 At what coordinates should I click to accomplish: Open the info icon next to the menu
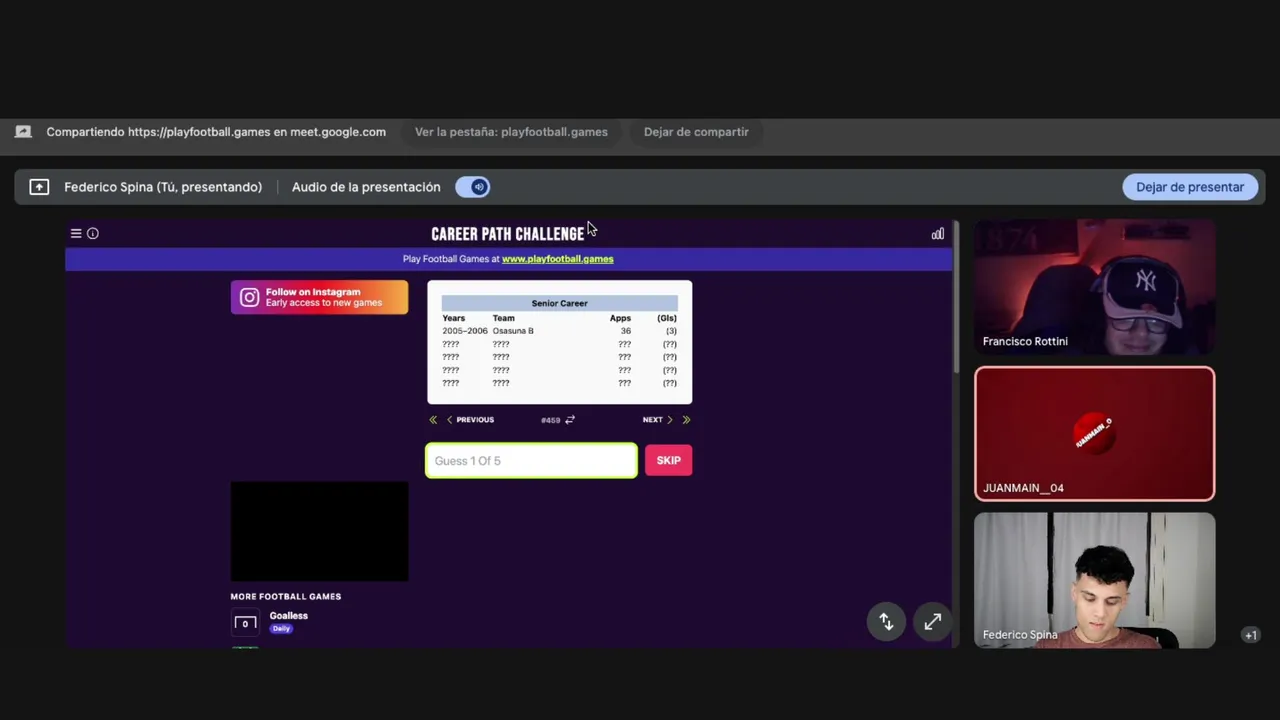tap(93, 233)
